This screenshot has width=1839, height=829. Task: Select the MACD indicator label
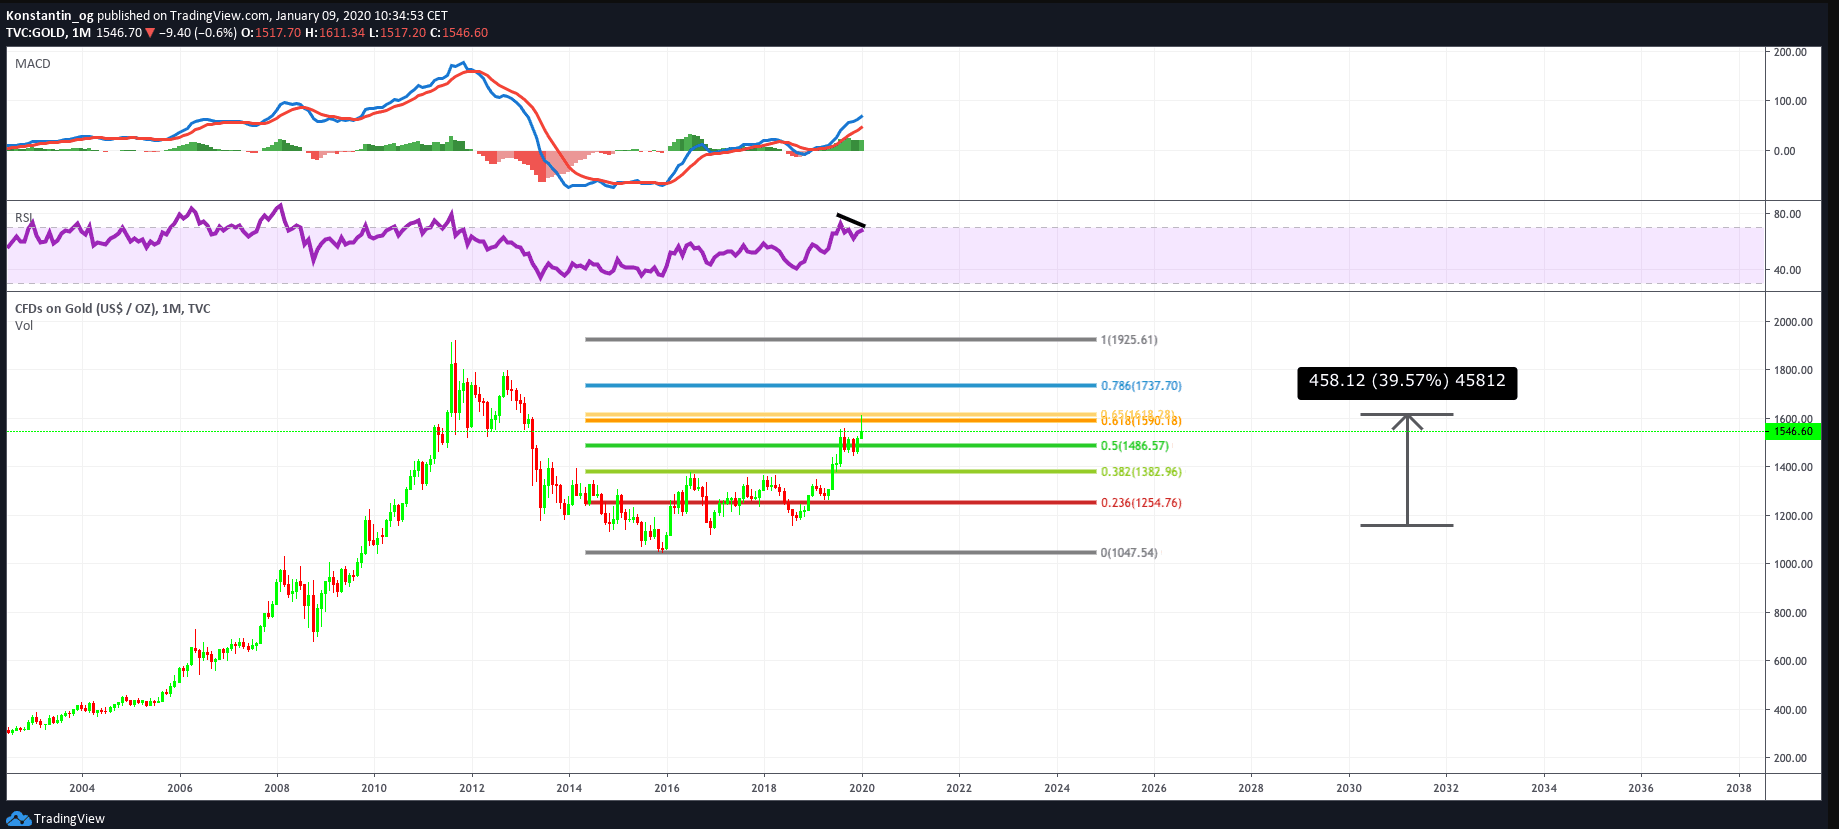pyautogui.click(x=33, y=63)
